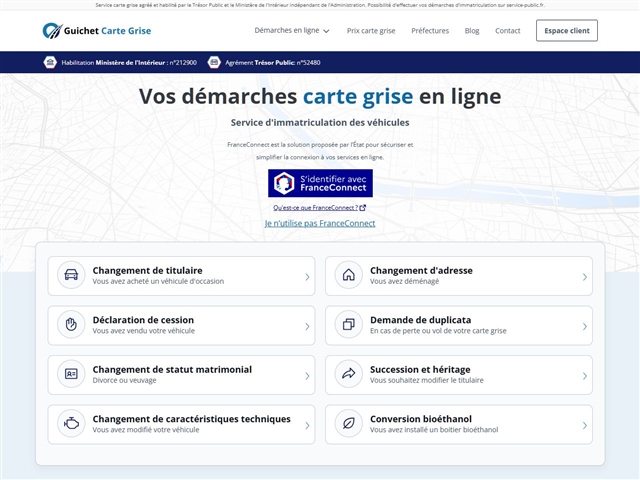Click the Habilitation Ministère de l'Intérieur n°212900 text
This screenshot has width=640, height=480.
[x=129, y=62]
